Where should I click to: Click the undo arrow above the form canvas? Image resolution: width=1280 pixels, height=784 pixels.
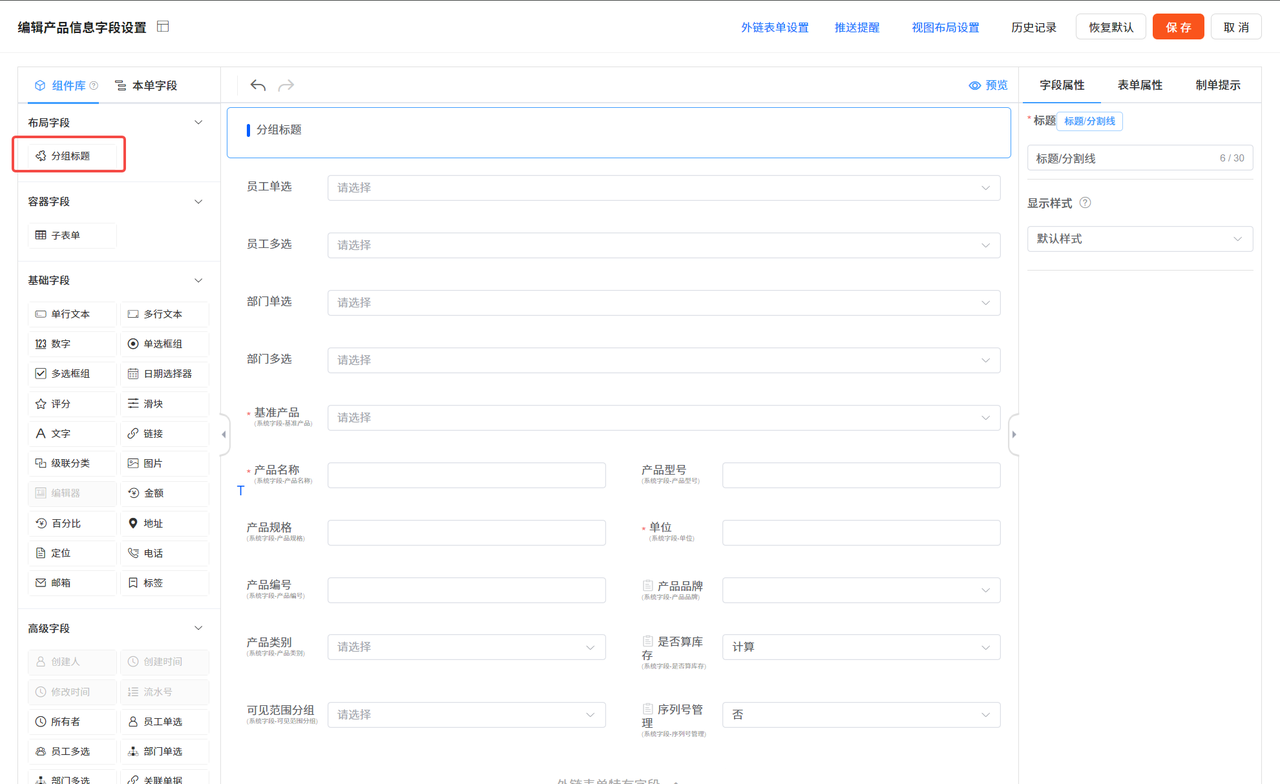tap(258, 85)
